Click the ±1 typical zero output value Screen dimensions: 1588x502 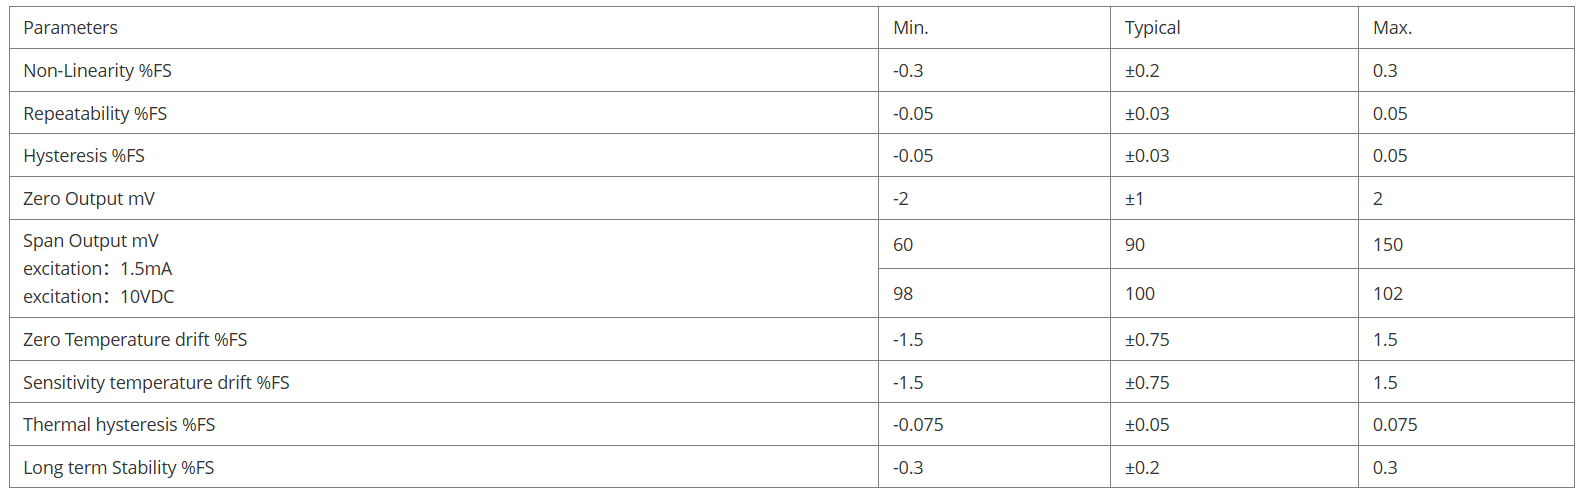[x=1134, y=199]
